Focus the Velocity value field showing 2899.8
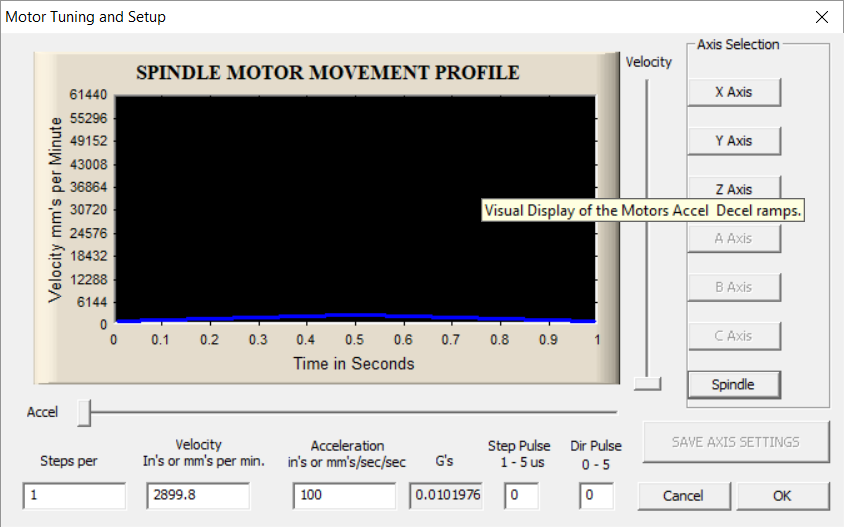The image size is (844, 527). pos(198,495)
